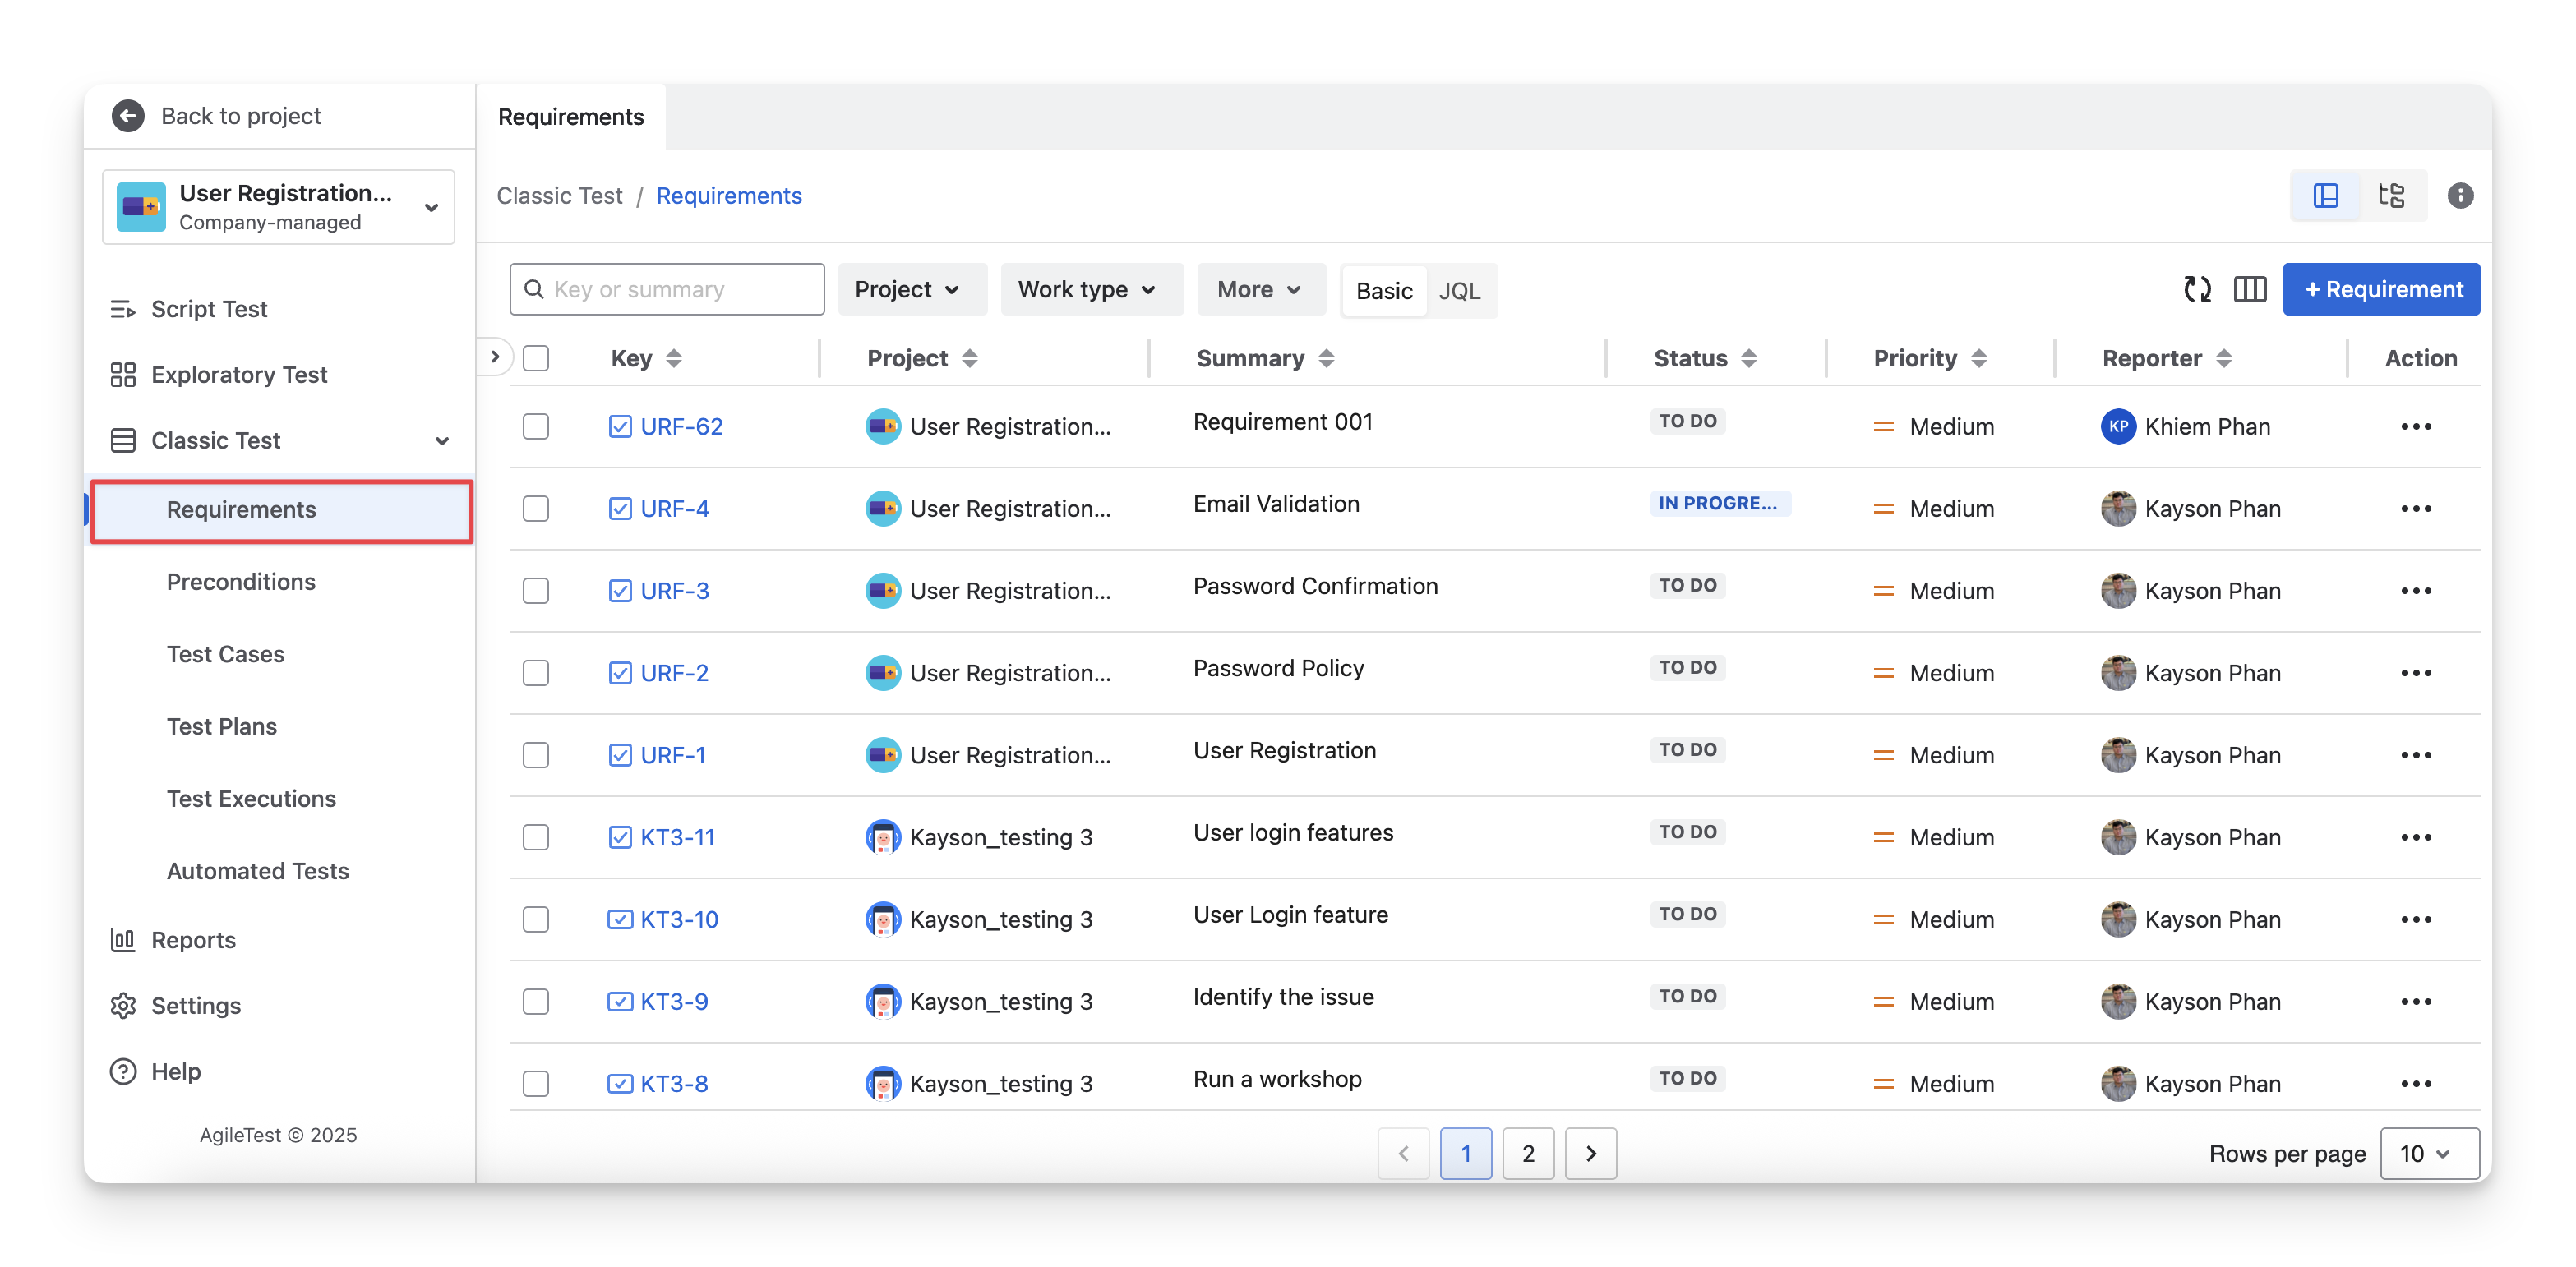Switch to JQL search mode
The width and height of the screenshot is (2576, 1267).
pyautogui.click(x=1459, y=291)
